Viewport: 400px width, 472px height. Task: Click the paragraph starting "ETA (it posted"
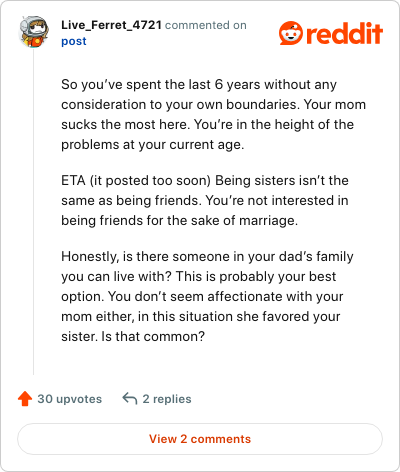[205, 200]
